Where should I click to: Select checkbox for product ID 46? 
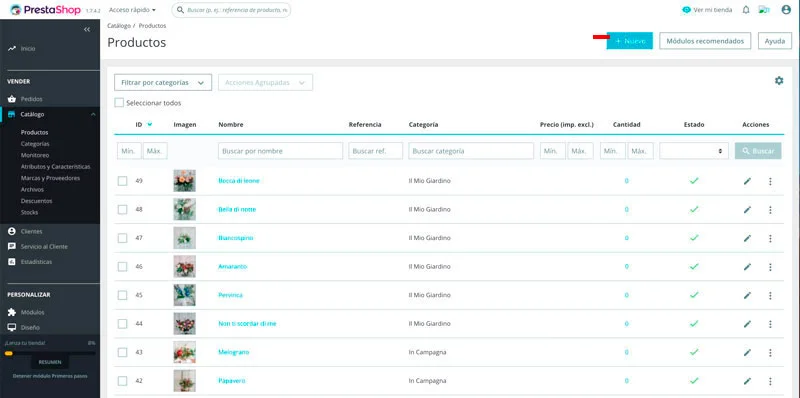click(122, 266)
